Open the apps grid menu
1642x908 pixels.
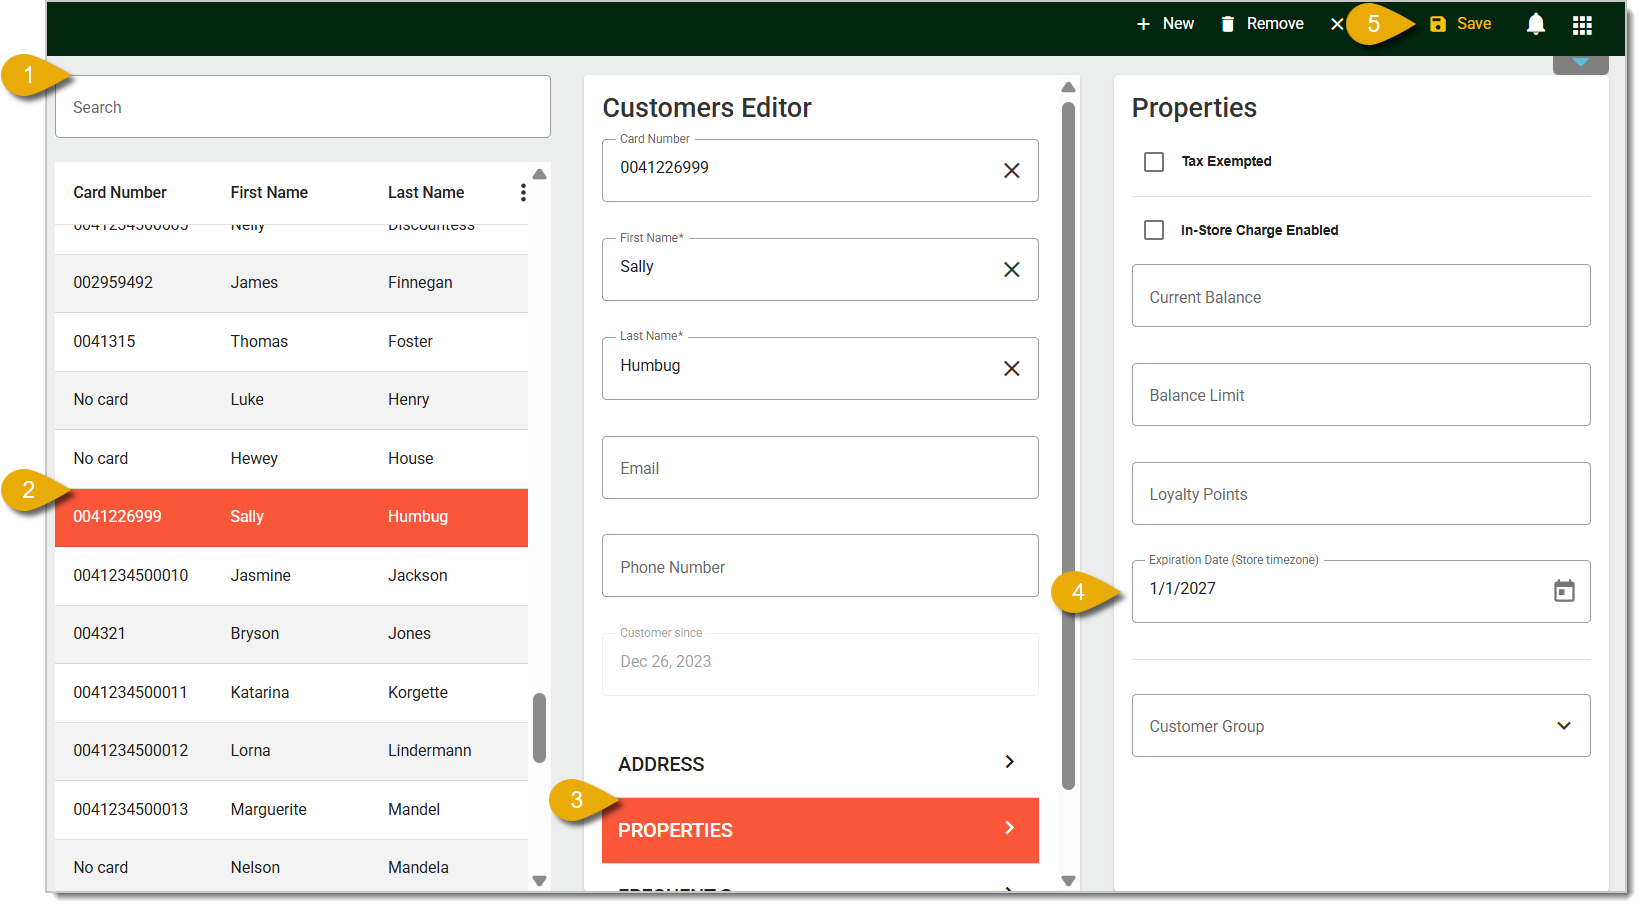1582,25
